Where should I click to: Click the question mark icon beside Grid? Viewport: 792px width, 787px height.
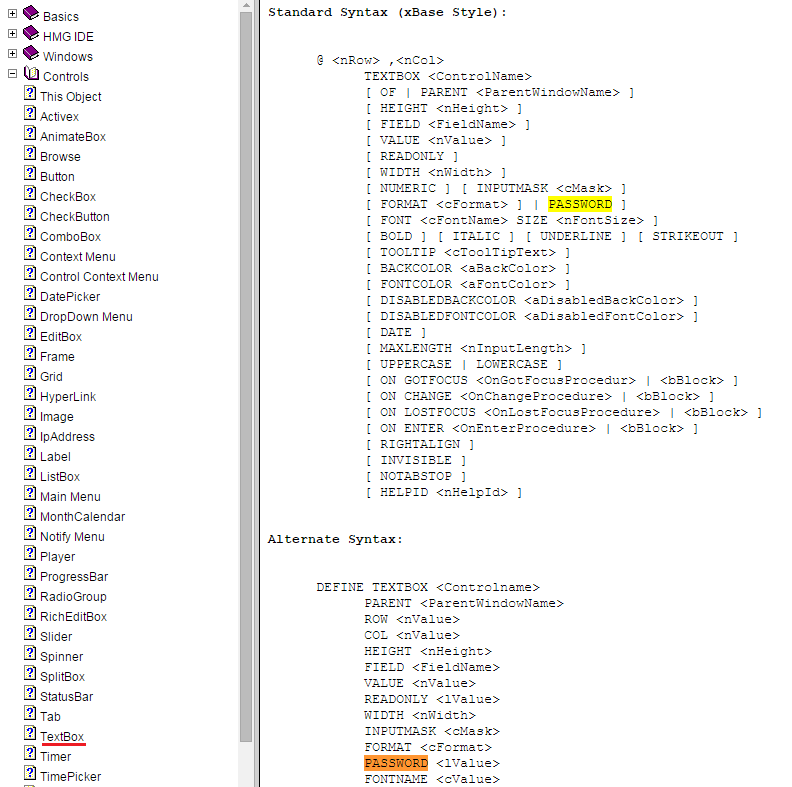click(30, 375)
